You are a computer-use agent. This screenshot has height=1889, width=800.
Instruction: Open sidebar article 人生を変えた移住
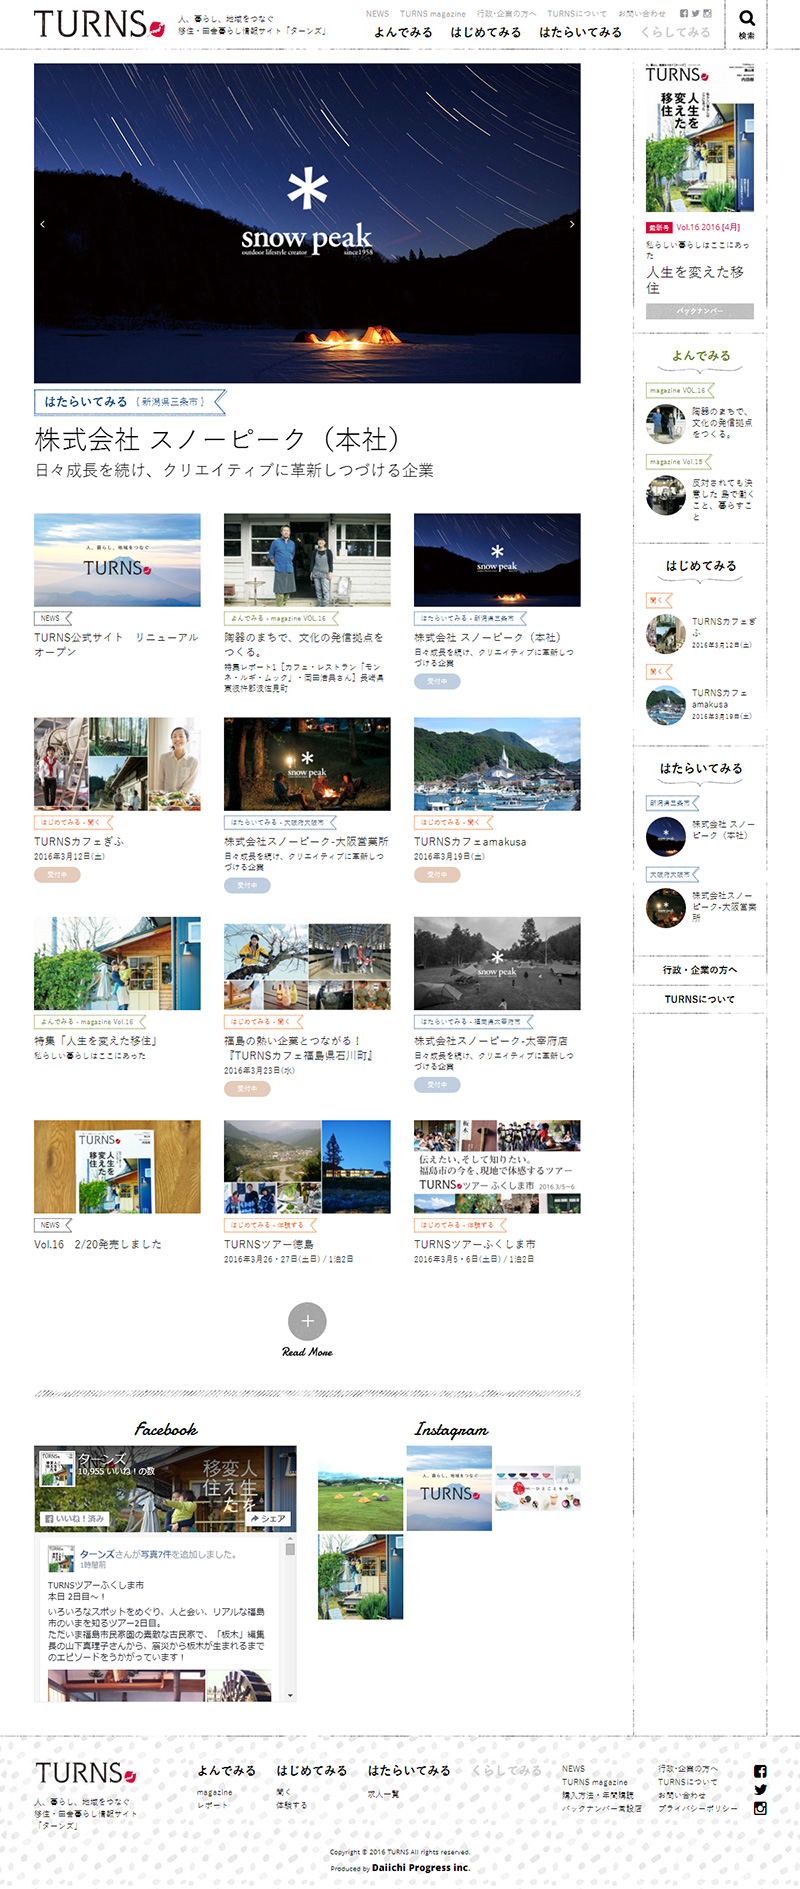coord(696,279)
